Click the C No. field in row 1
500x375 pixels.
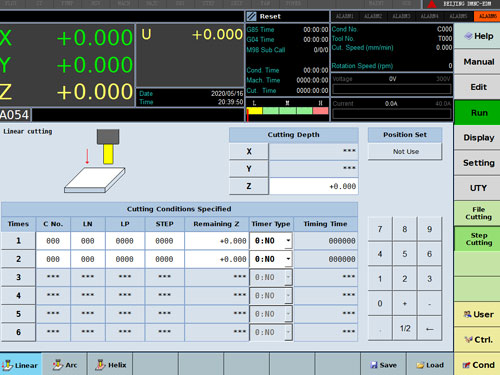pos(53,241)
